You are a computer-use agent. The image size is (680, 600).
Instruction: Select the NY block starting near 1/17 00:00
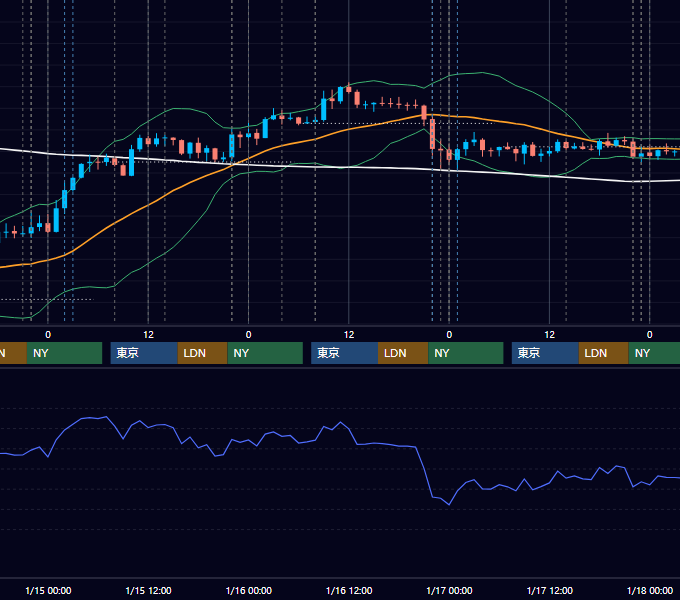pos(466,353)
